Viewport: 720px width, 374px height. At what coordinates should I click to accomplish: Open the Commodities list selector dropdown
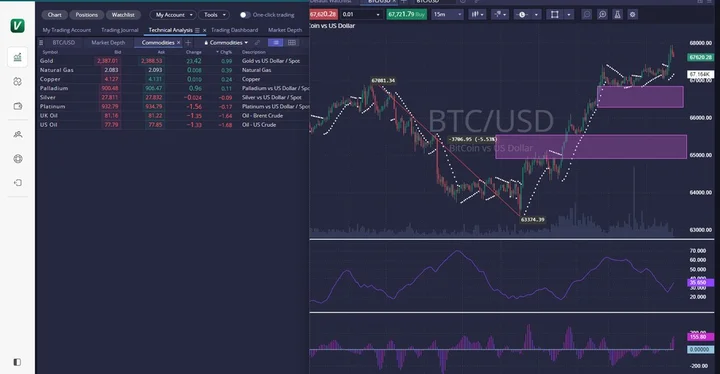pyautogui.click(x=225, y=42)
